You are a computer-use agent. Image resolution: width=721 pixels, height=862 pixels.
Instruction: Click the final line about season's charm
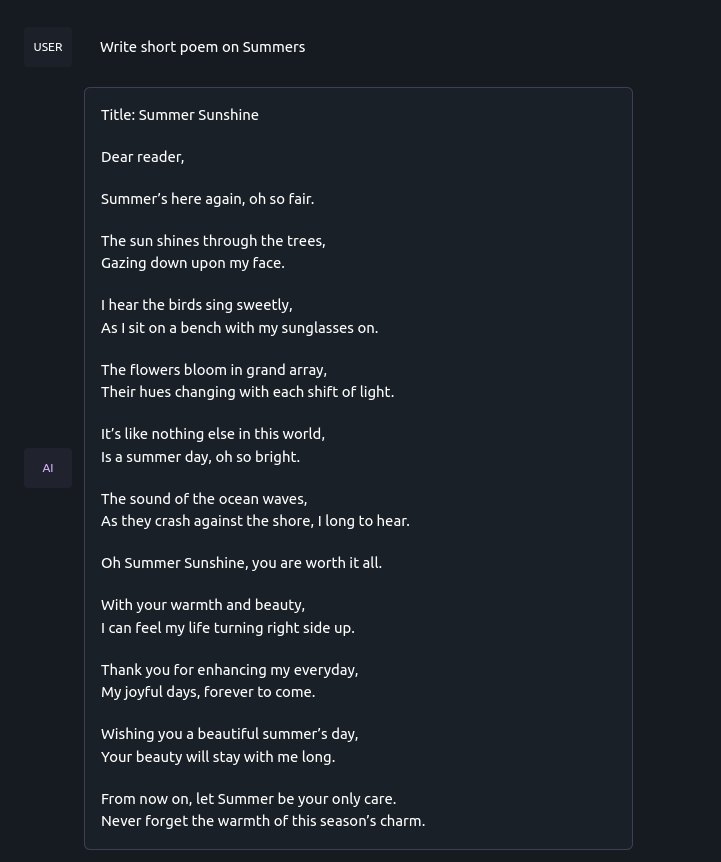tap(263, 821)
